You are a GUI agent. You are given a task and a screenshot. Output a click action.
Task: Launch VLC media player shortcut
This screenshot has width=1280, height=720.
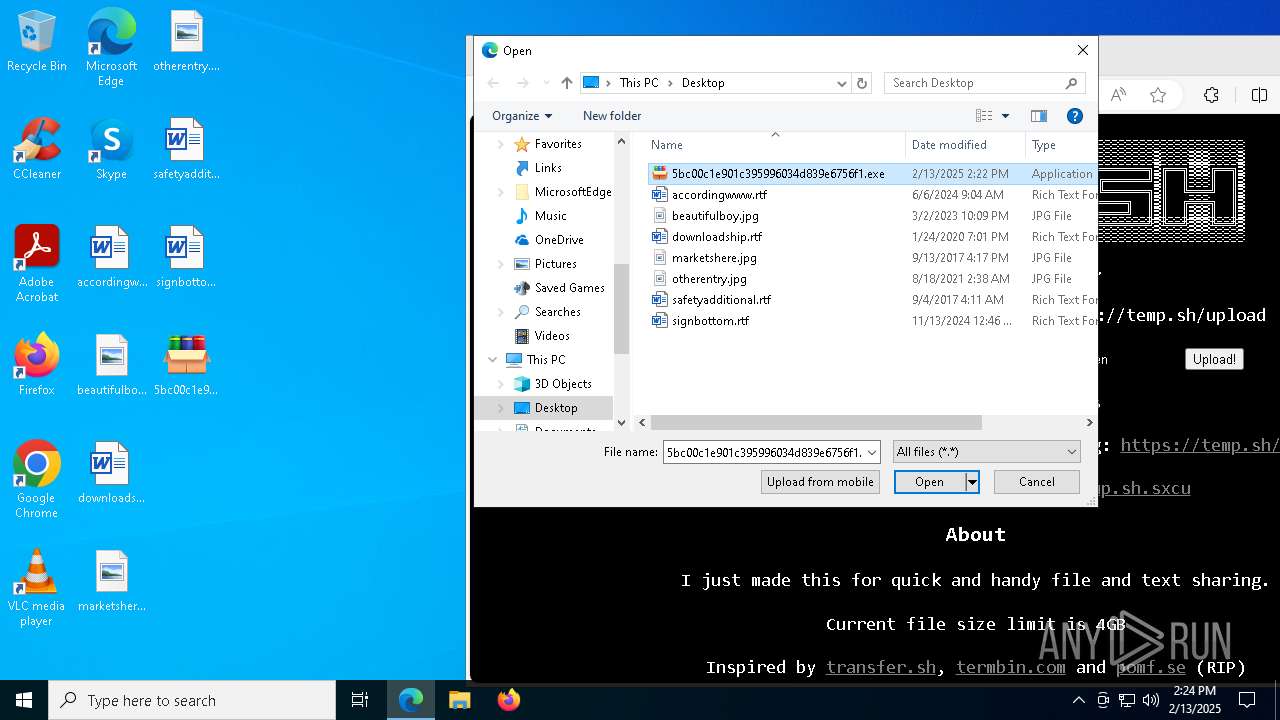point(37,588)
